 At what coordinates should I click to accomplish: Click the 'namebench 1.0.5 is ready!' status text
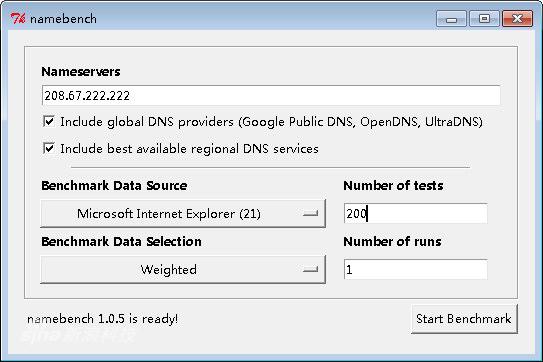[103, 319]
